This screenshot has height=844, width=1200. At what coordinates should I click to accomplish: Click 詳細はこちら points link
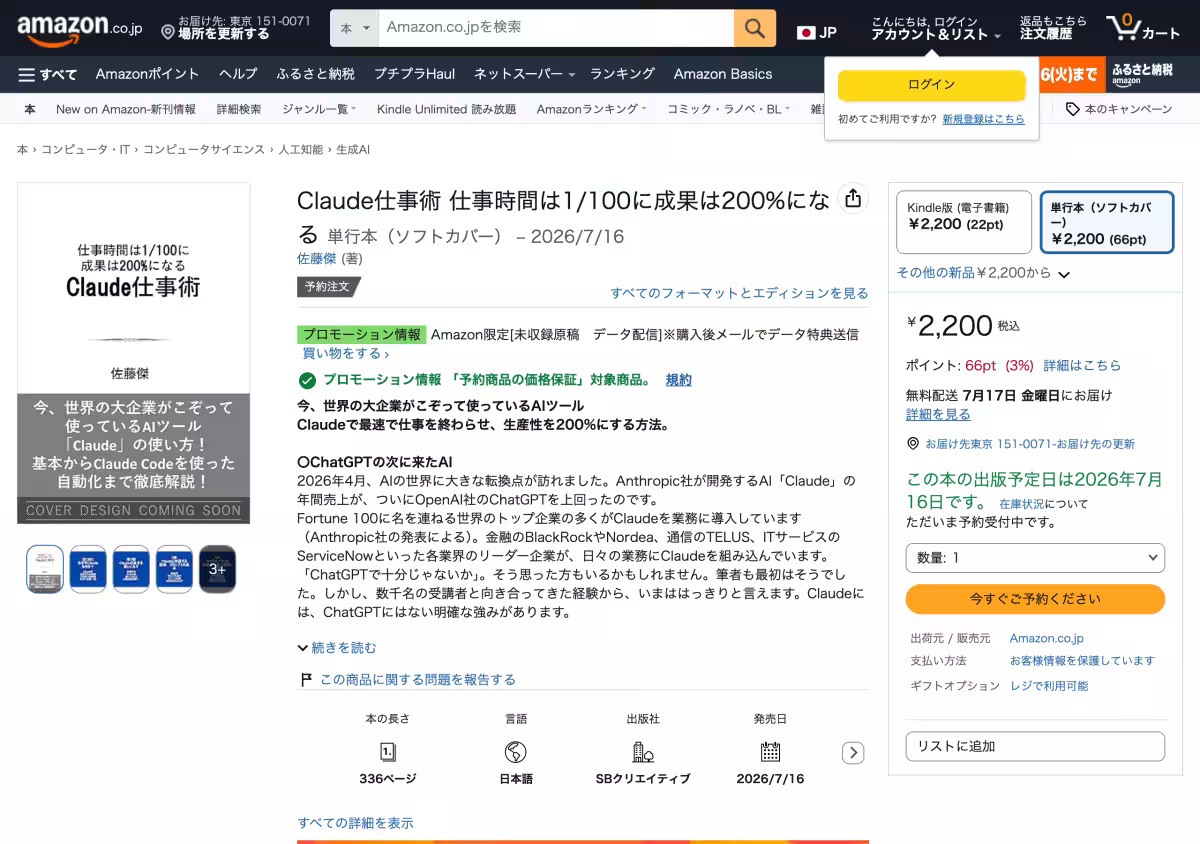pos(1082,365)
